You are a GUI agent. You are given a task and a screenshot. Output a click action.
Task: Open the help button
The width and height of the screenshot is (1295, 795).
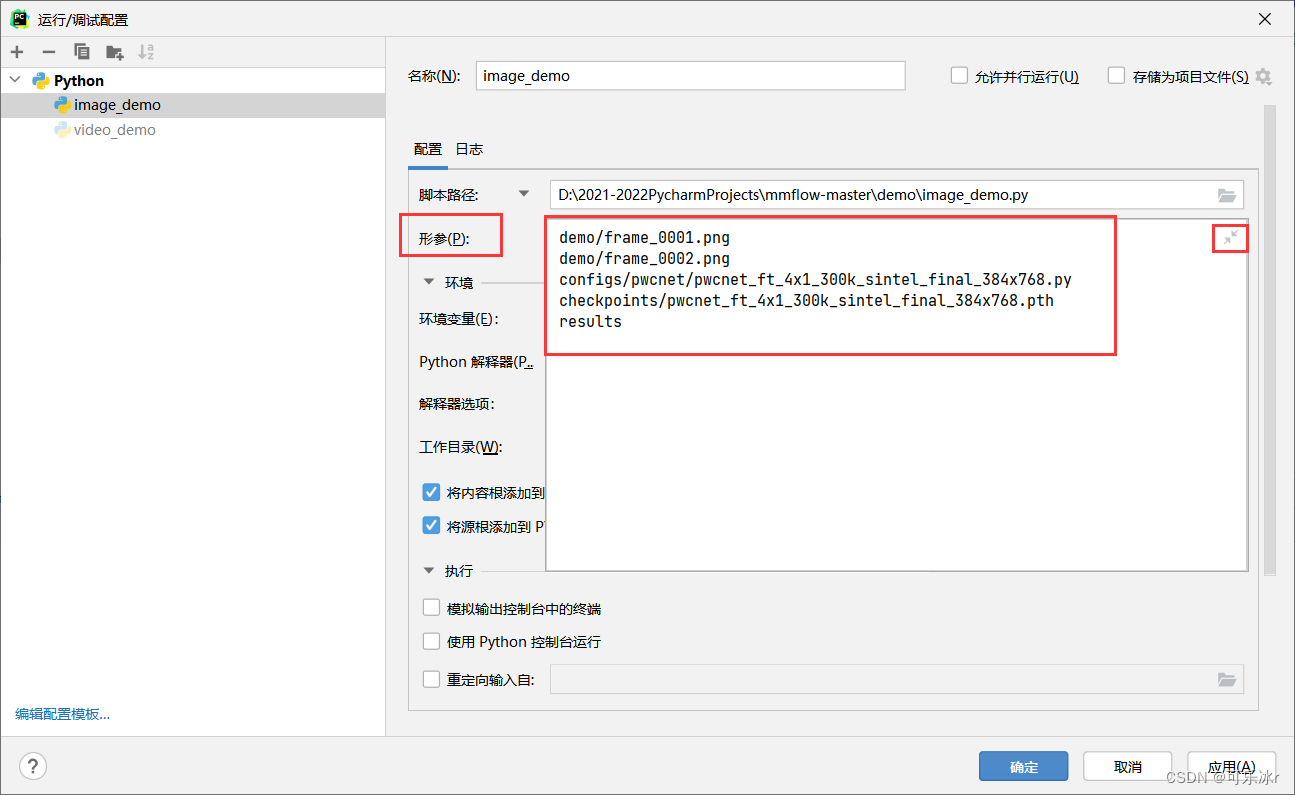pyautogui.click(x=32, y=766)
